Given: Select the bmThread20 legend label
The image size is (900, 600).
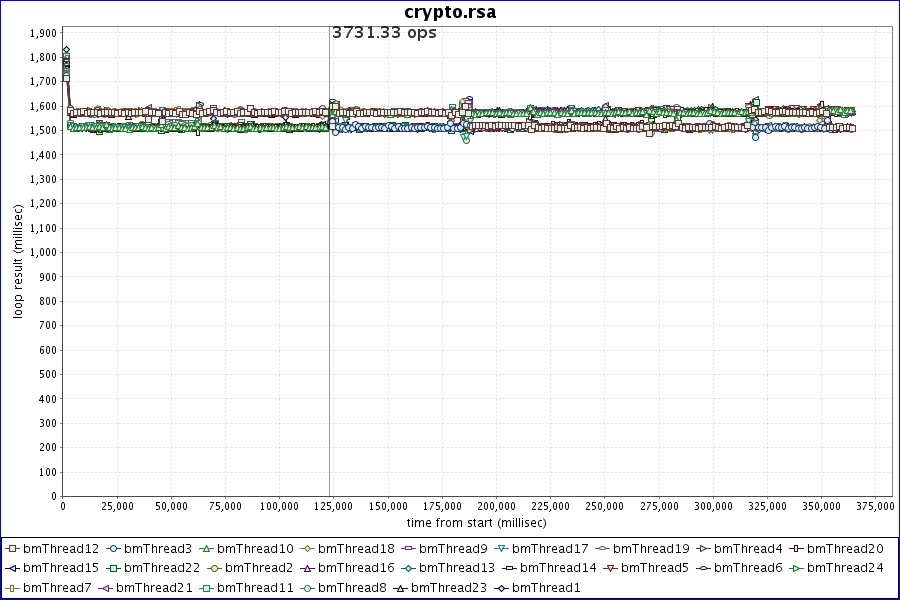Looking at the screenshot, I should 845,549.
